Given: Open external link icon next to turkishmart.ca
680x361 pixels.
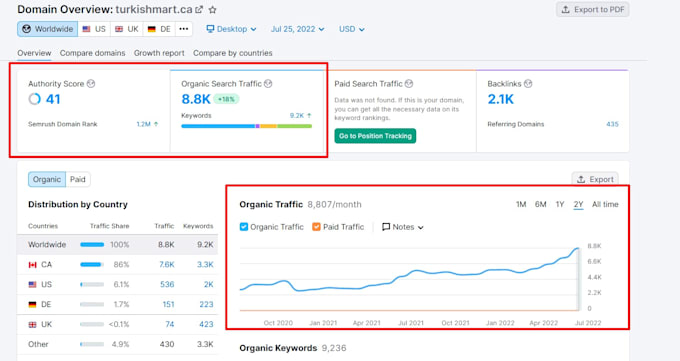Looking at the screenshot, I should 199,10.
